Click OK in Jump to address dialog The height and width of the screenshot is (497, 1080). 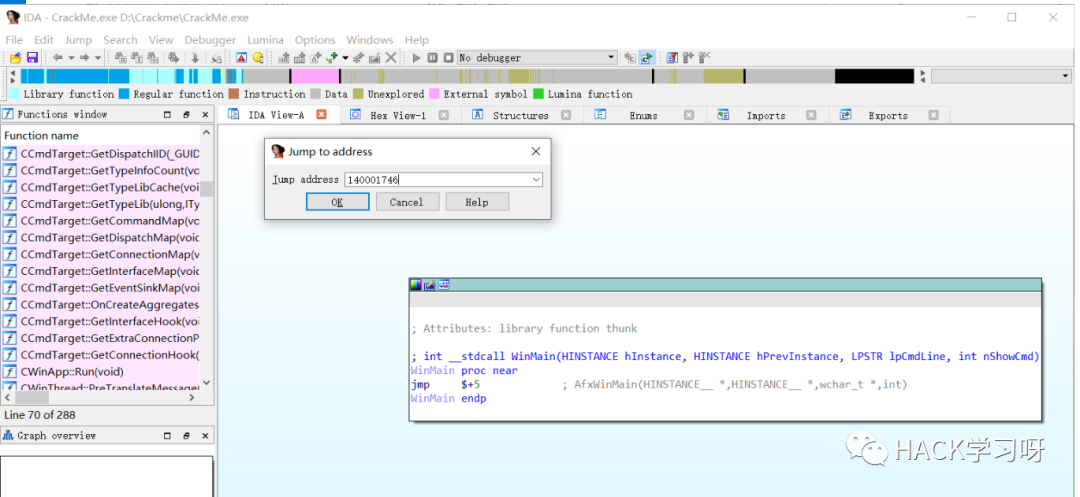[x=337, y=202]
